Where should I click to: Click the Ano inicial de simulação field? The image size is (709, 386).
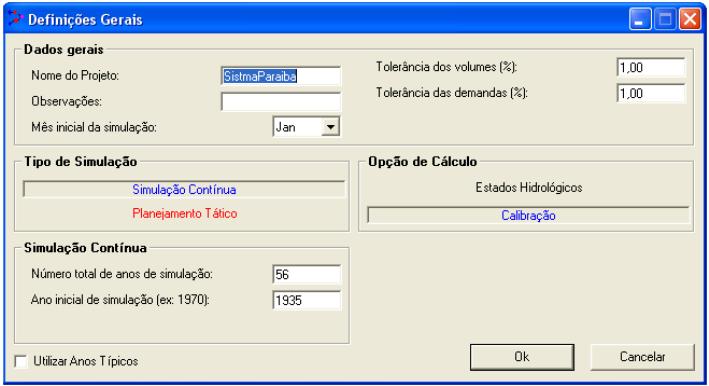point(307,300)
